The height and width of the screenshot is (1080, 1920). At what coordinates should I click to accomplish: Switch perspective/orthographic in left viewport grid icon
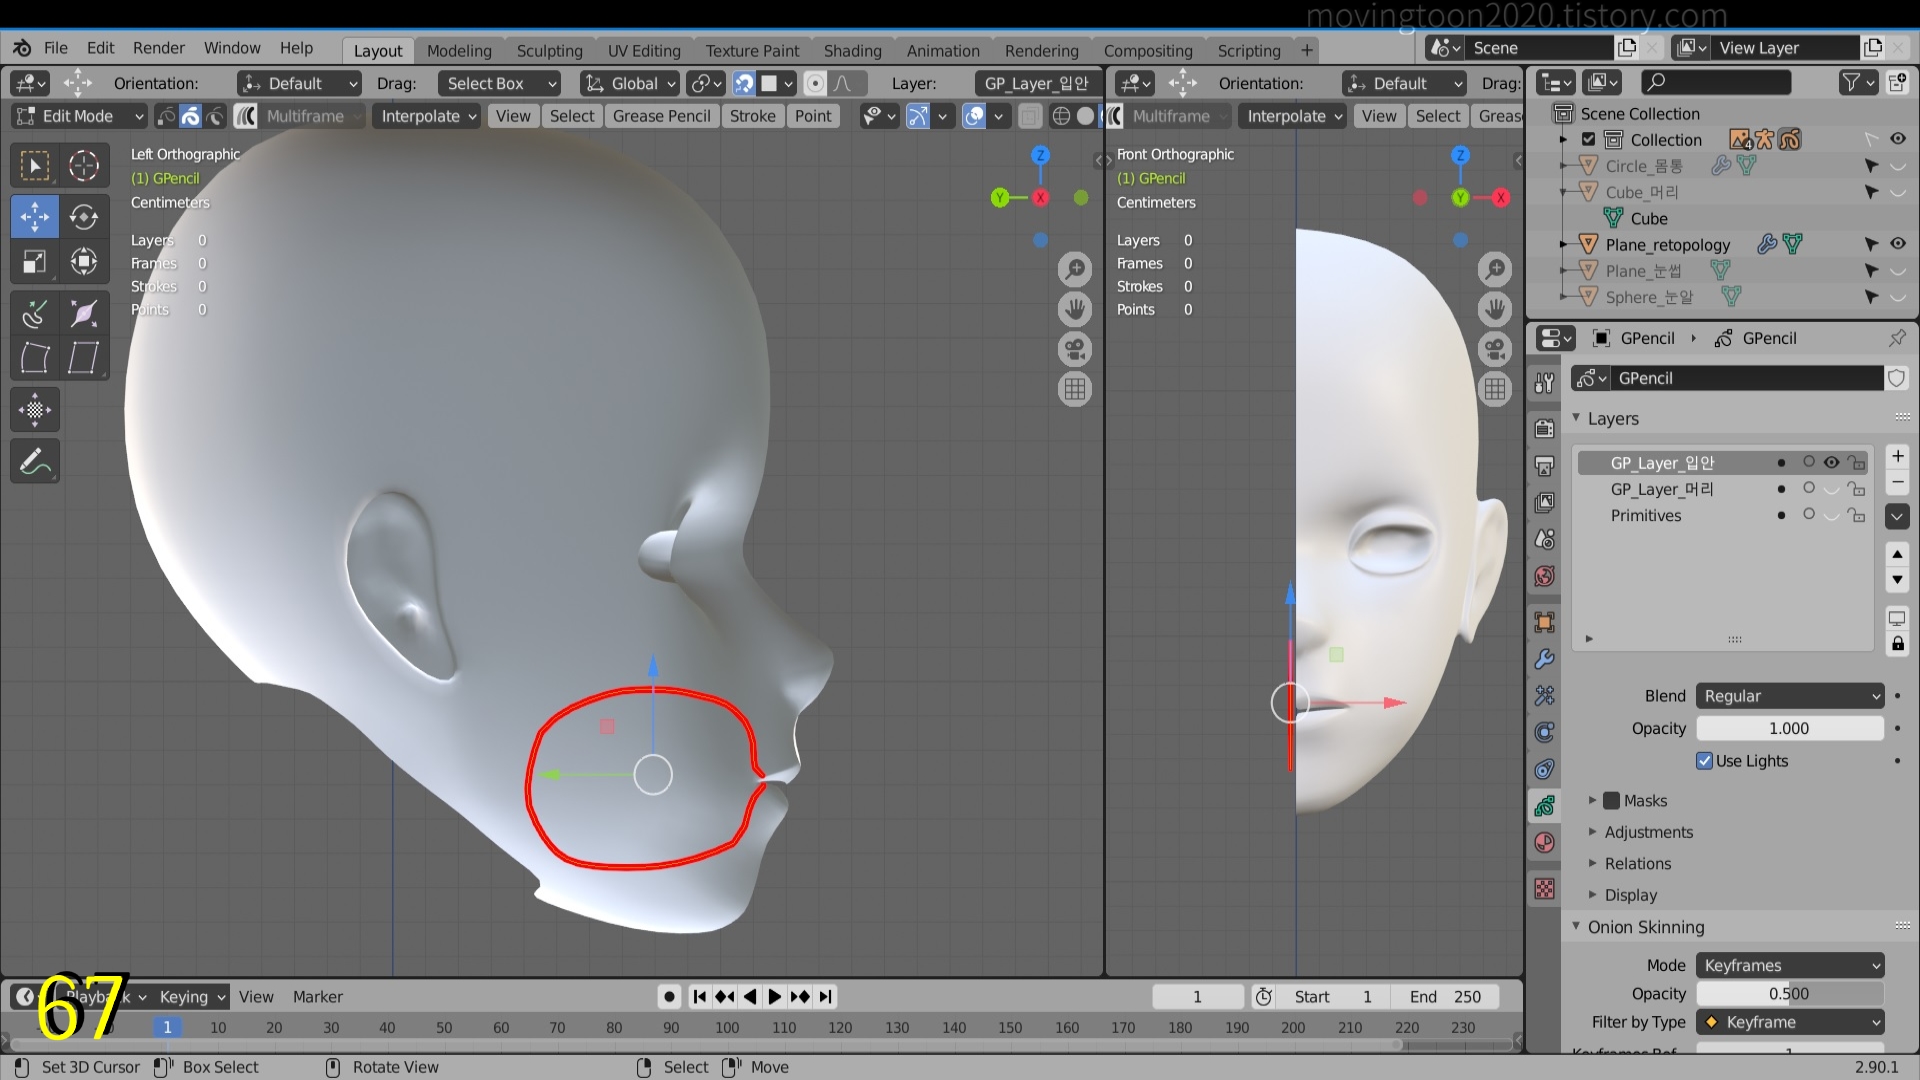point(1075,389)
